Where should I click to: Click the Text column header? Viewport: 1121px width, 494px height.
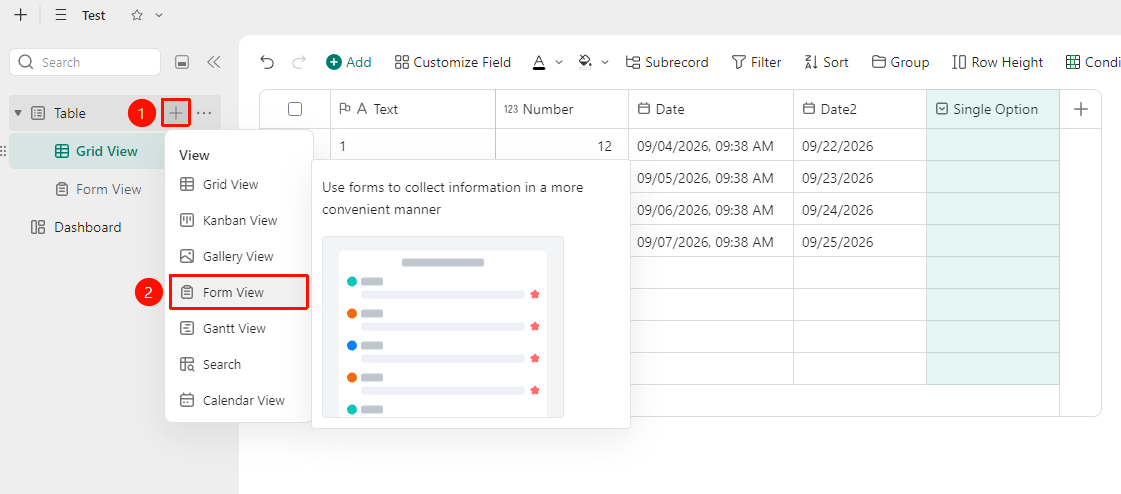[413, 109]
